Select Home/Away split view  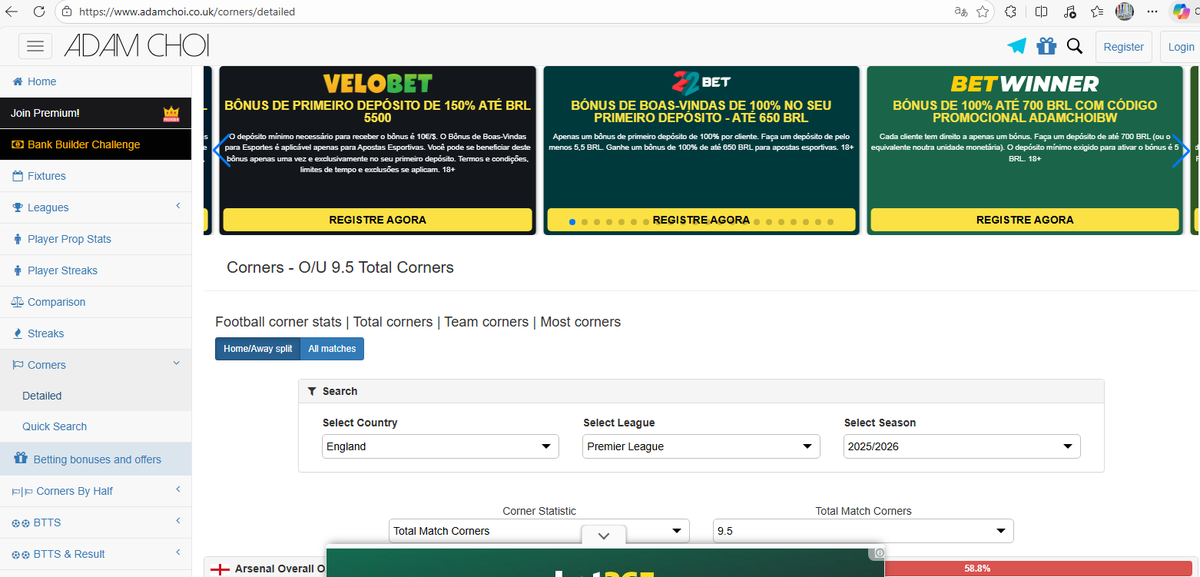[258, 349]
